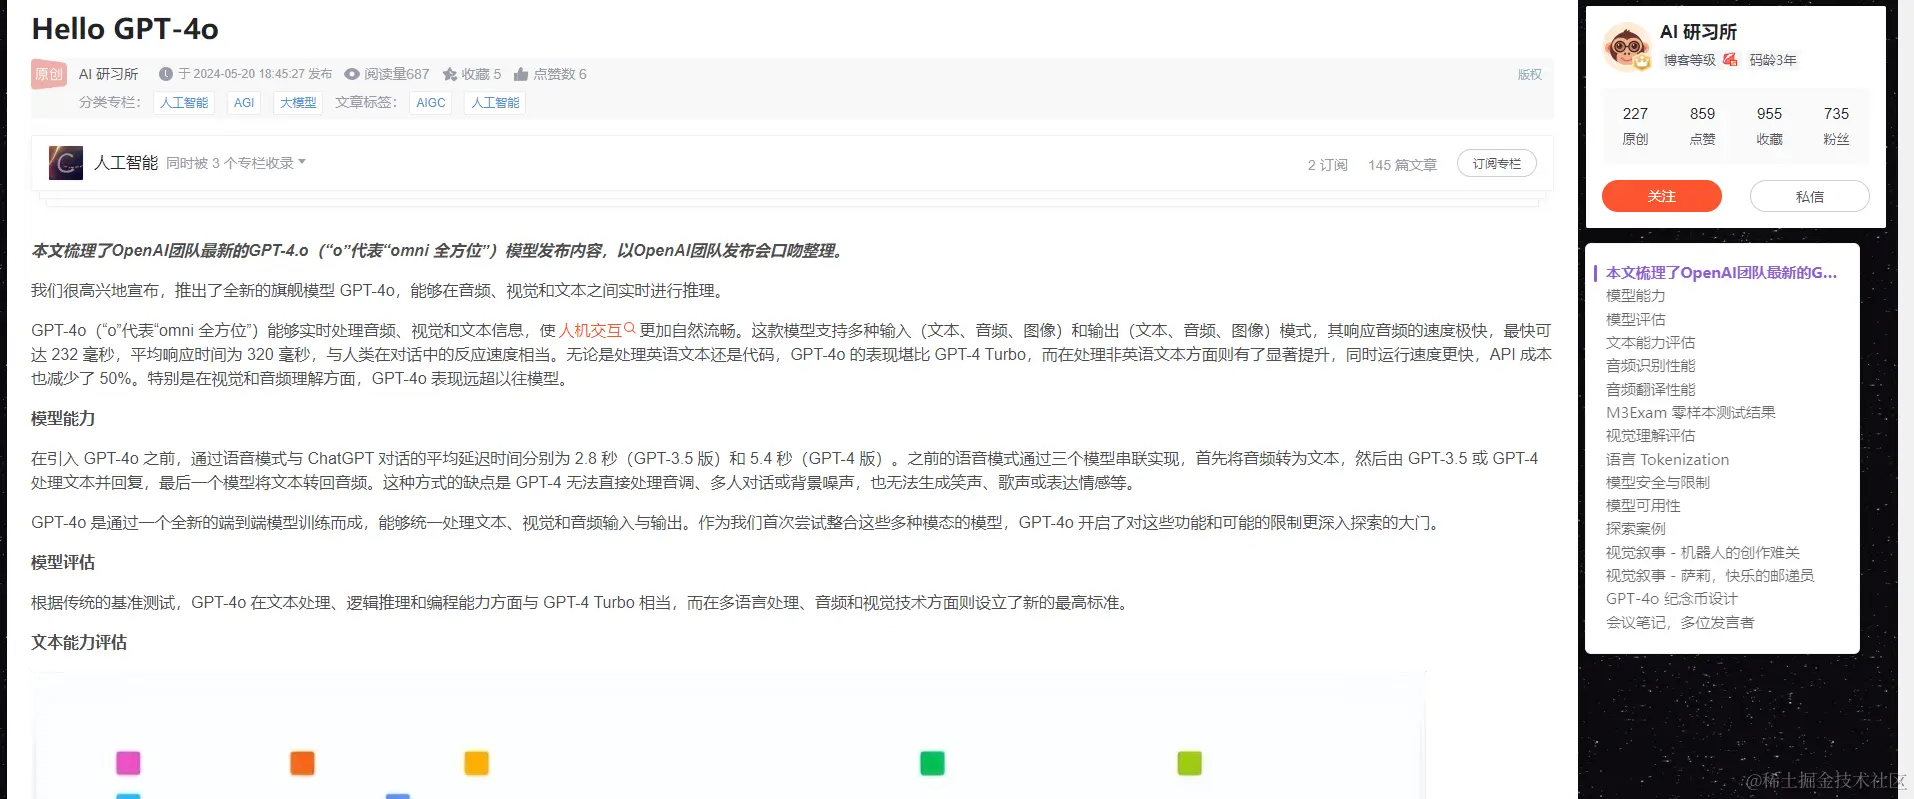The image size is (1914, 799).
Task: Click the 人机交互 highlighted keyword link
Action: click(x=590, y=330)
